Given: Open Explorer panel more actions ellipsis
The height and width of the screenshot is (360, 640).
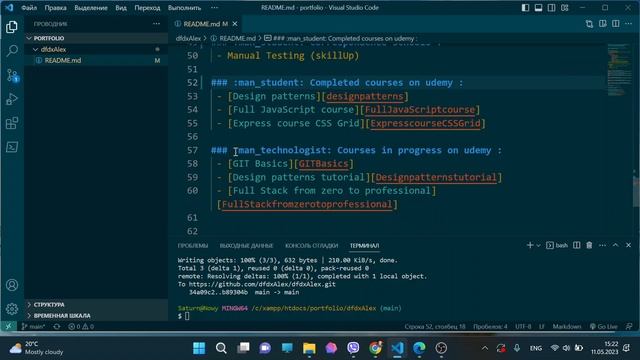Looking at the screenshot, I should (x=156, y=24).
